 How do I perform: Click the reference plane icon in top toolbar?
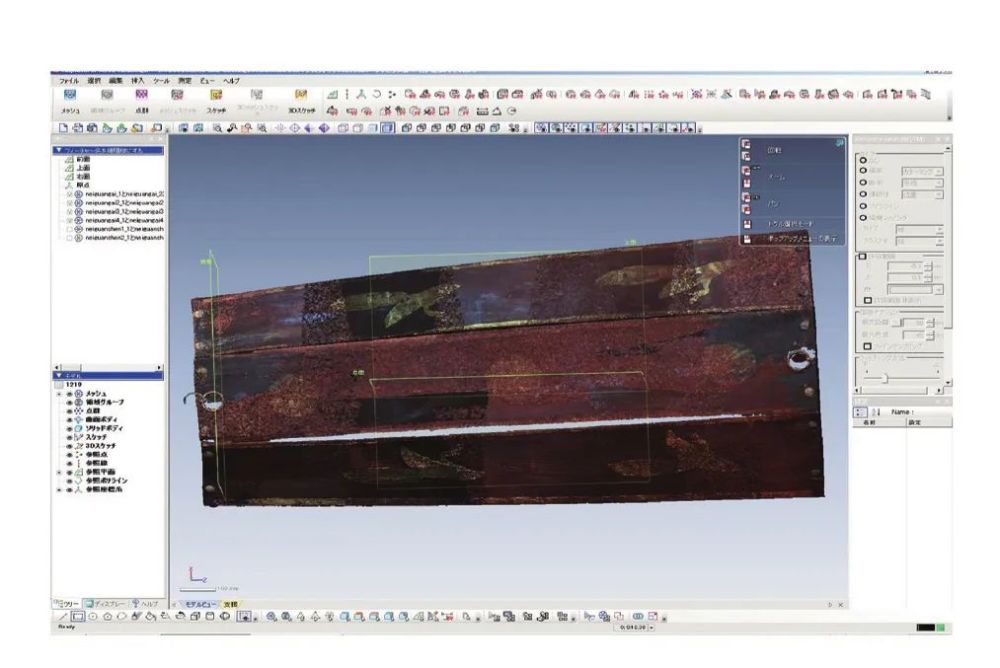point(332,94)
